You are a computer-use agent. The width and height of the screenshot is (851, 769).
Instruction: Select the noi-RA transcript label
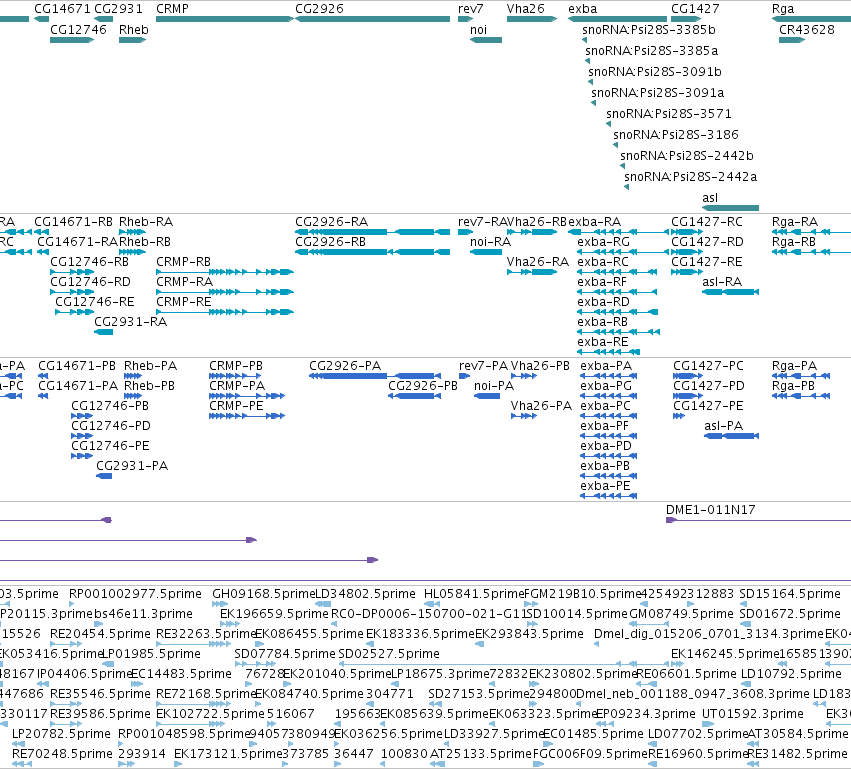tap(490, 241)
